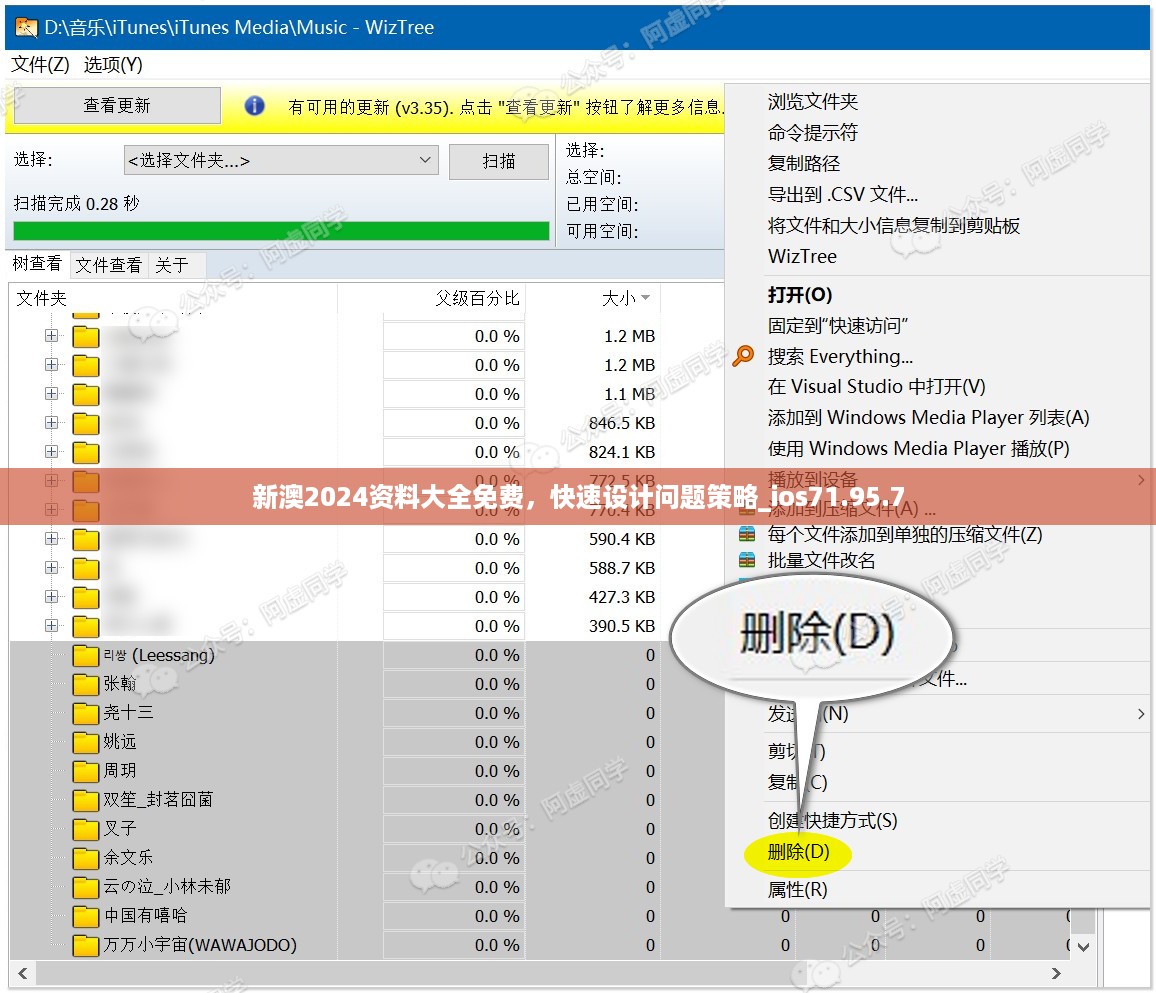Click the Search Everything magnifier icon
The width and height of the screenshot is (1156, 993).
pyautogui.click(x=744, y=357)
